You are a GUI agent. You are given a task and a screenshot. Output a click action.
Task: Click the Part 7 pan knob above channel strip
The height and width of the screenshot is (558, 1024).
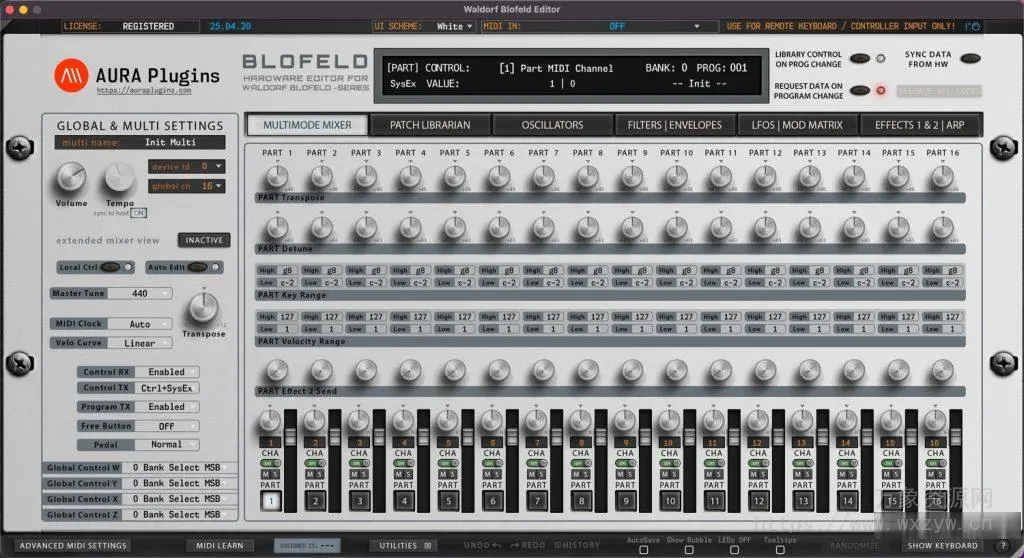tap(536, 421)
